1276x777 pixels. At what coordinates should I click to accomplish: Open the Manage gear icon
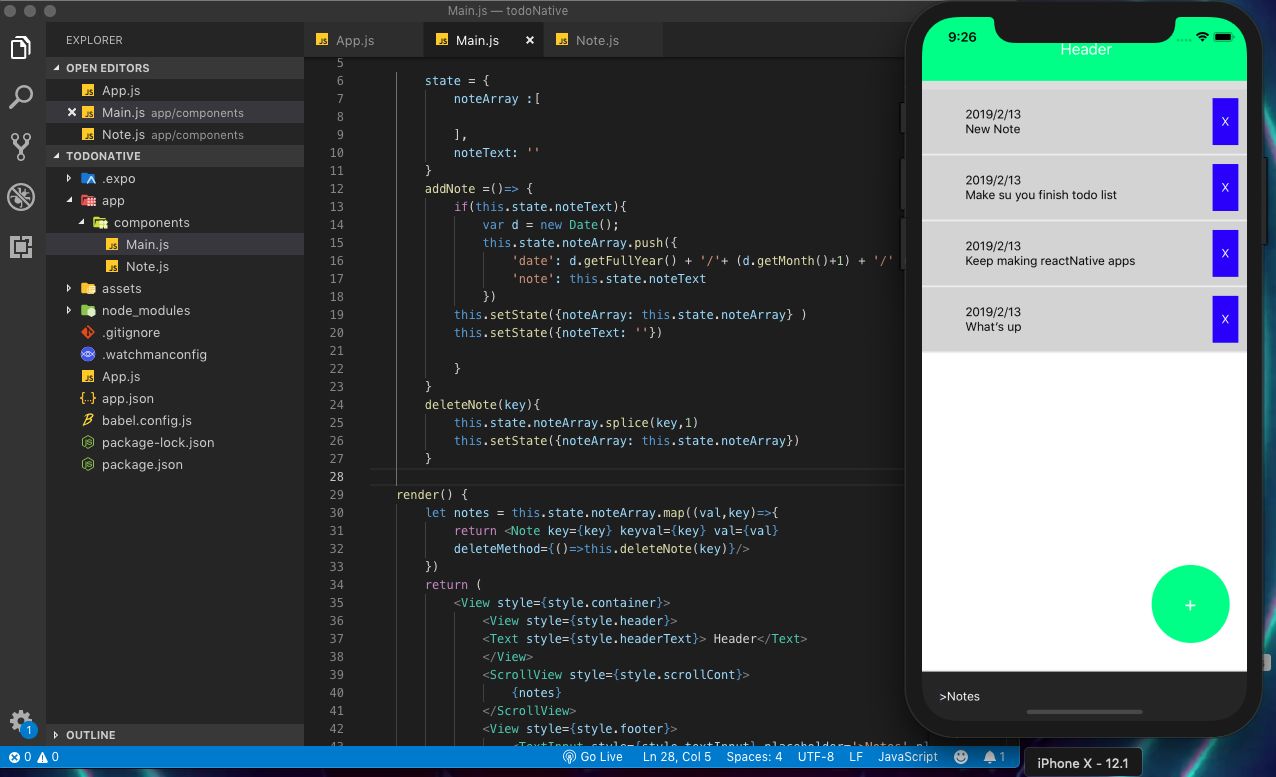pos(20,721)
